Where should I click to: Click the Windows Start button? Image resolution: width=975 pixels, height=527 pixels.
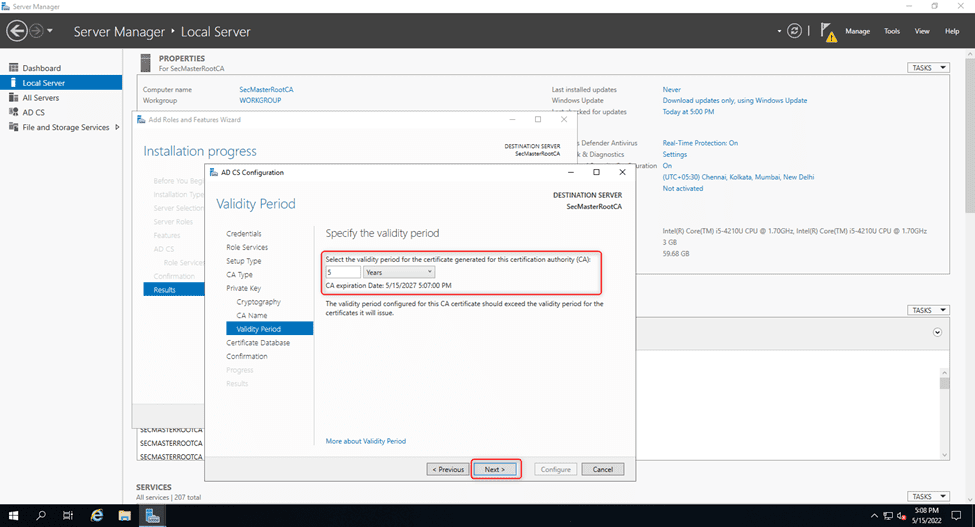pyautogui.click(x=13, y=516)
